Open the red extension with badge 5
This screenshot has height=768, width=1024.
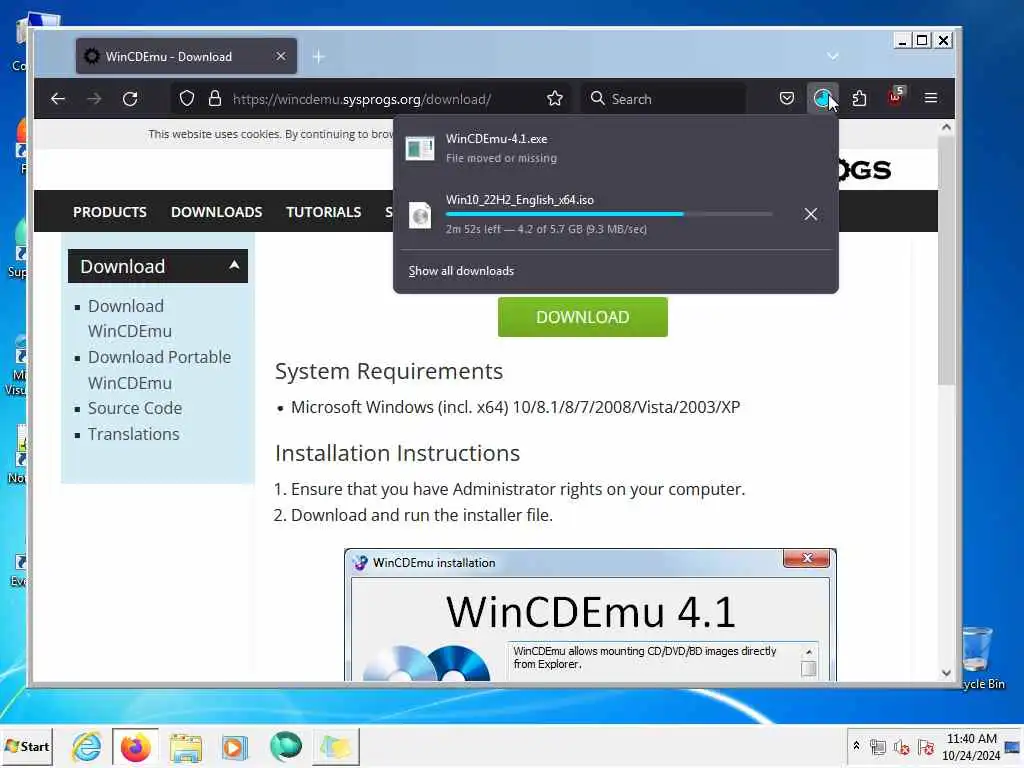click(x=895, y=97)
